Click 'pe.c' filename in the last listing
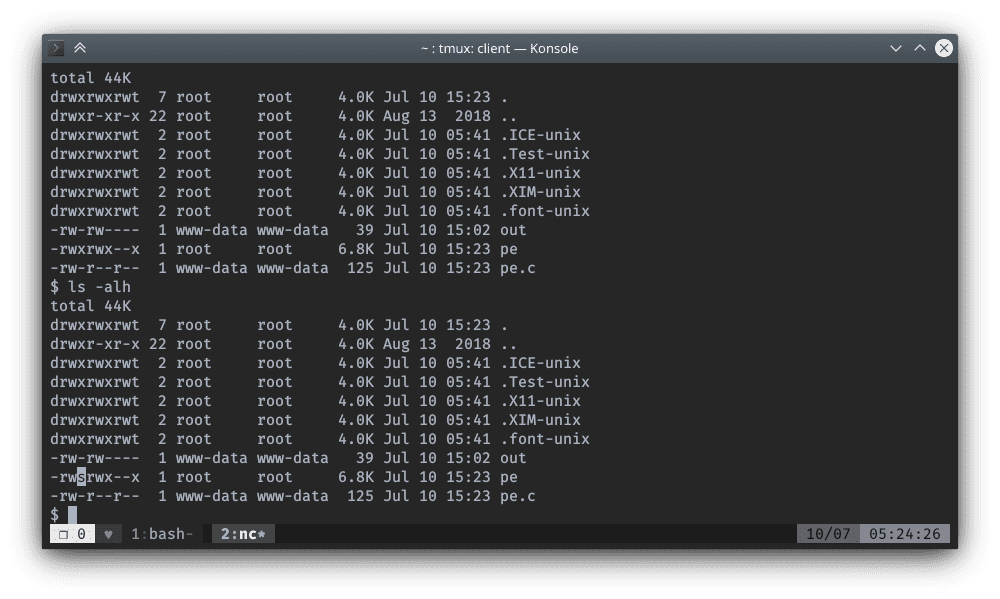 point(517,496)
